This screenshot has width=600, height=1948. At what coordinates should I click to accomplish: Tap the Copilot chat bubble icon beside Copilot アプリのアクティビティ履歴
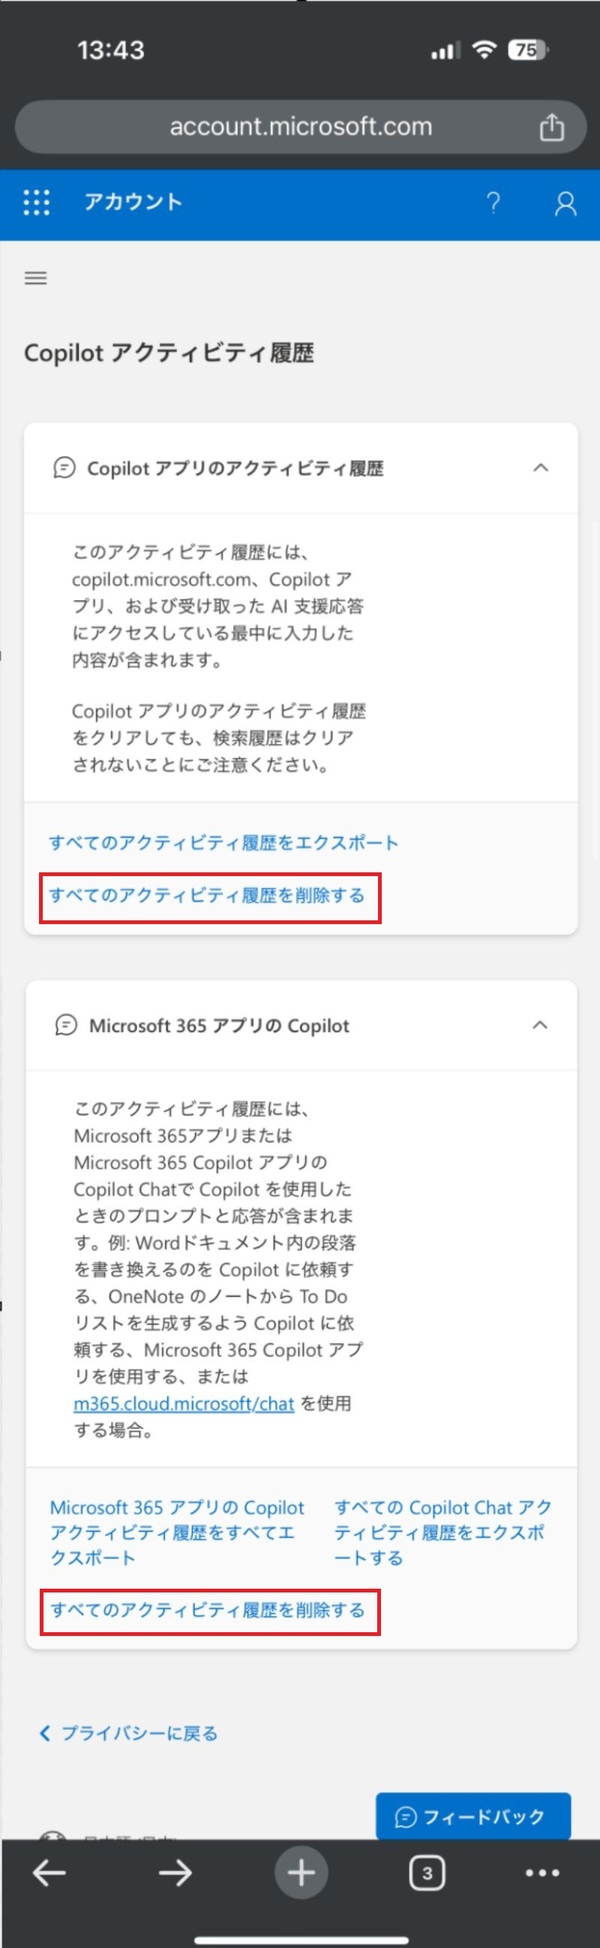(63, 467)
